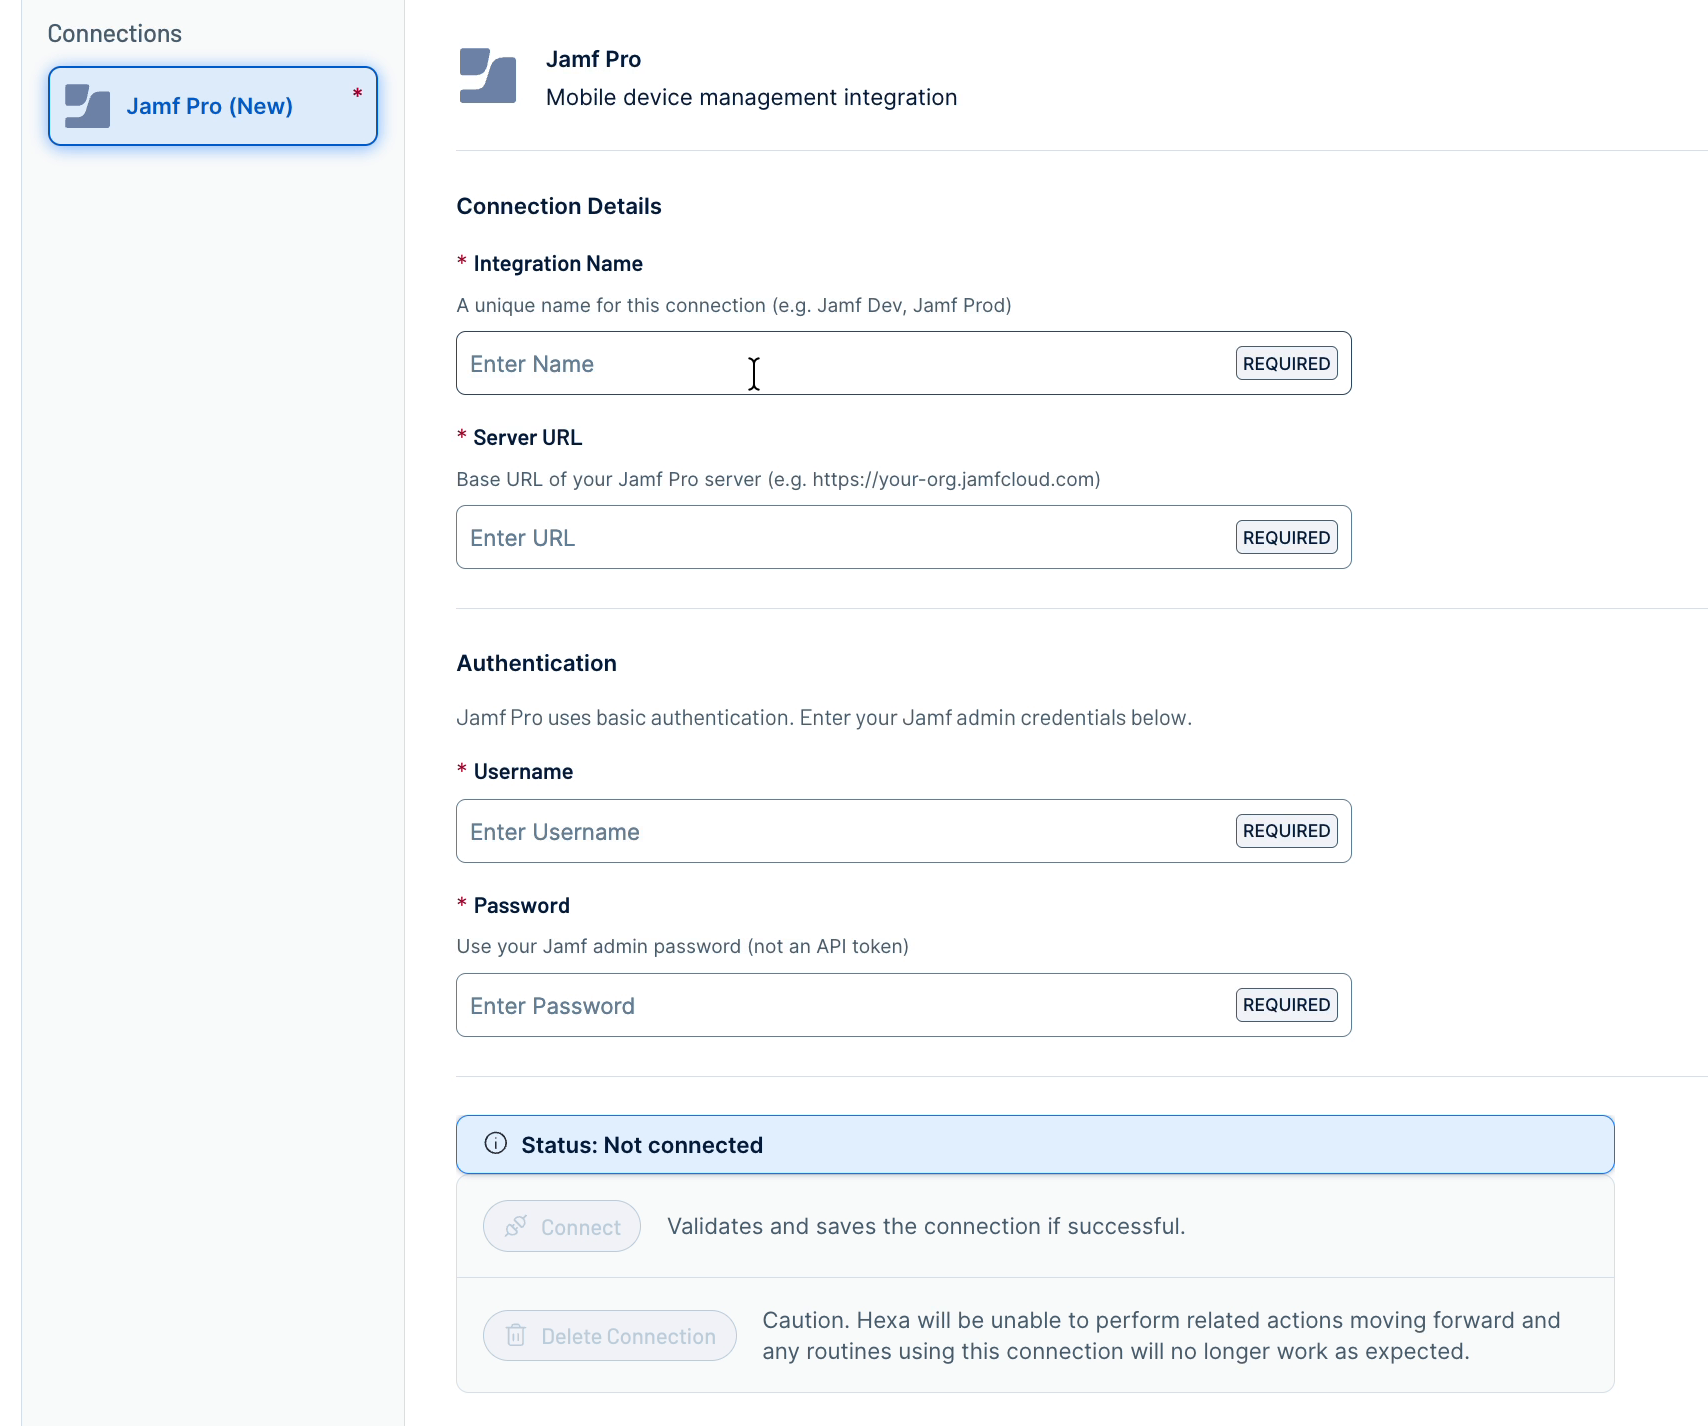Click the info icon beside Status

click(496, 1144)
